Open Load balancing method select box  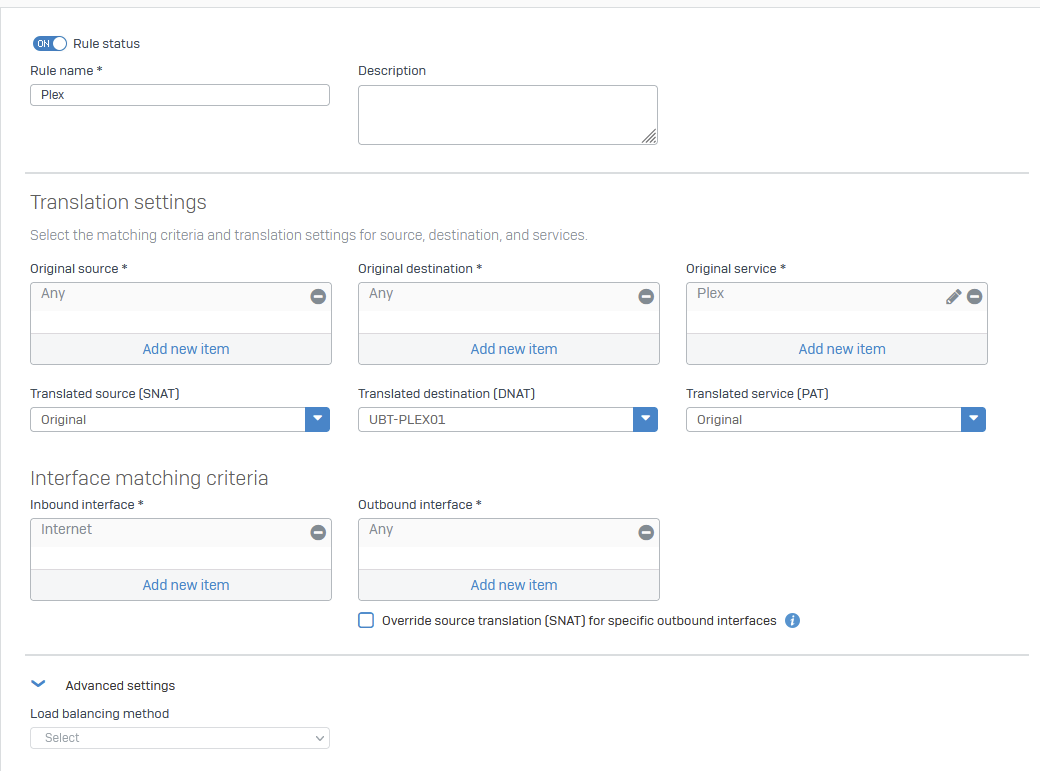[x=180, y=738]
